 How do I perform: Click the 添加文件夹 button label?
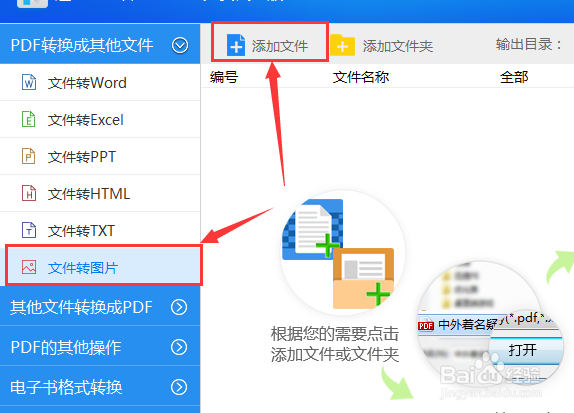tap(398, 46)
